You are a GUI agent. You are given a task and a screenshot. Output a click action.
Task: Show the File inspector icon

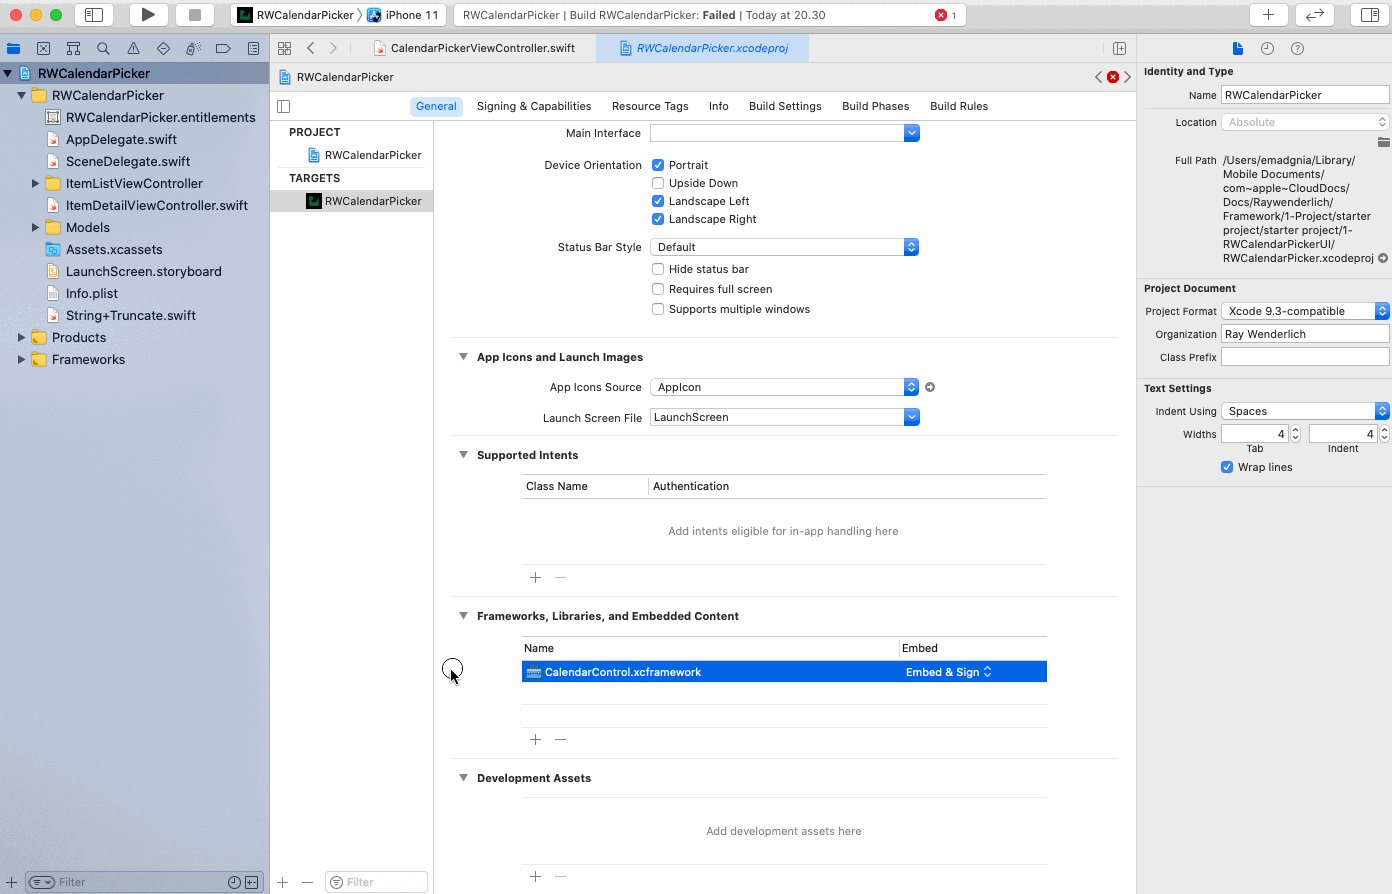[x=1238, y=48]
